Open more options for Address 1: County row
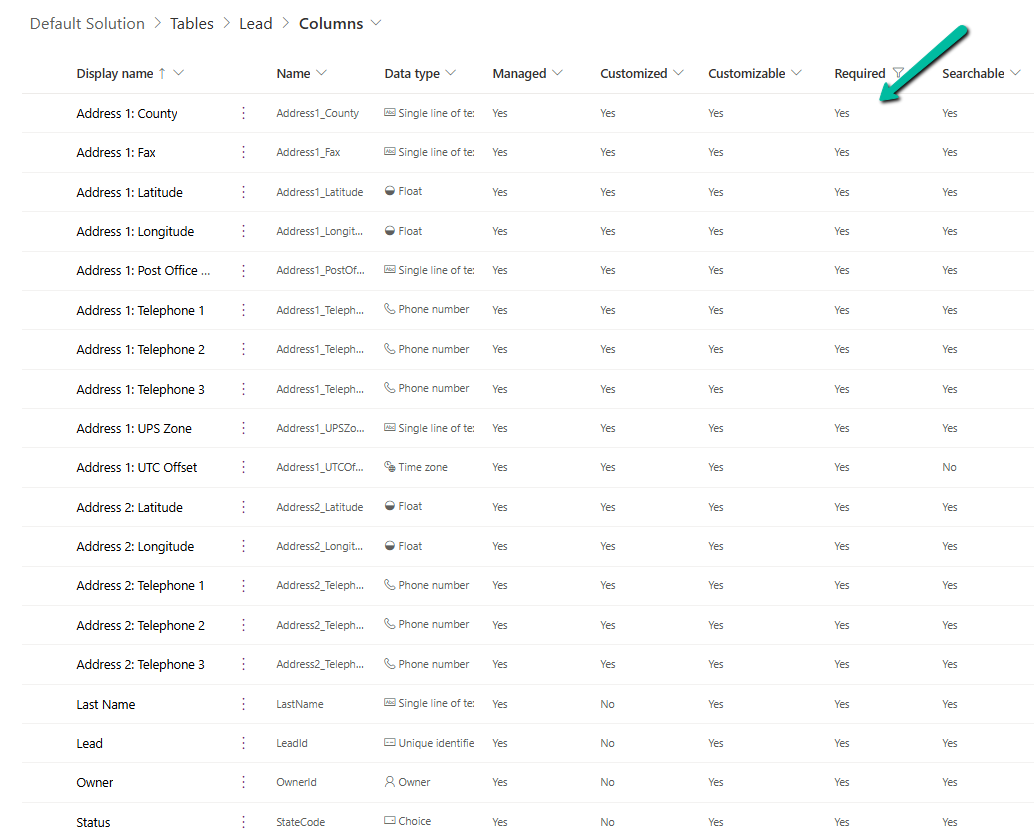This screenshot has height=829, width=1034. coord(243,113)
